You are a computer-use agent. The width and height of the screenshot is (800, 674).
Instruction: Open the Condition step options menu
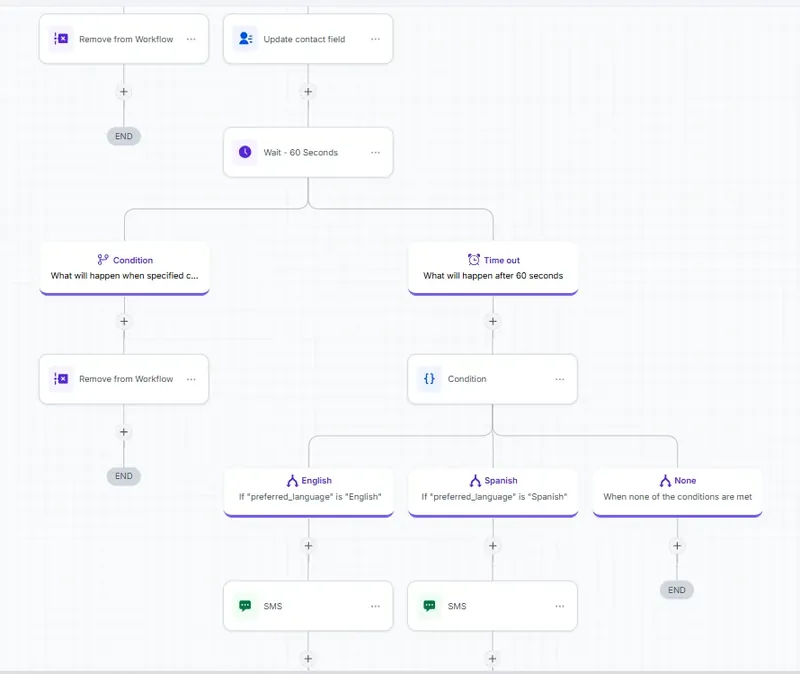click(560, 379)
